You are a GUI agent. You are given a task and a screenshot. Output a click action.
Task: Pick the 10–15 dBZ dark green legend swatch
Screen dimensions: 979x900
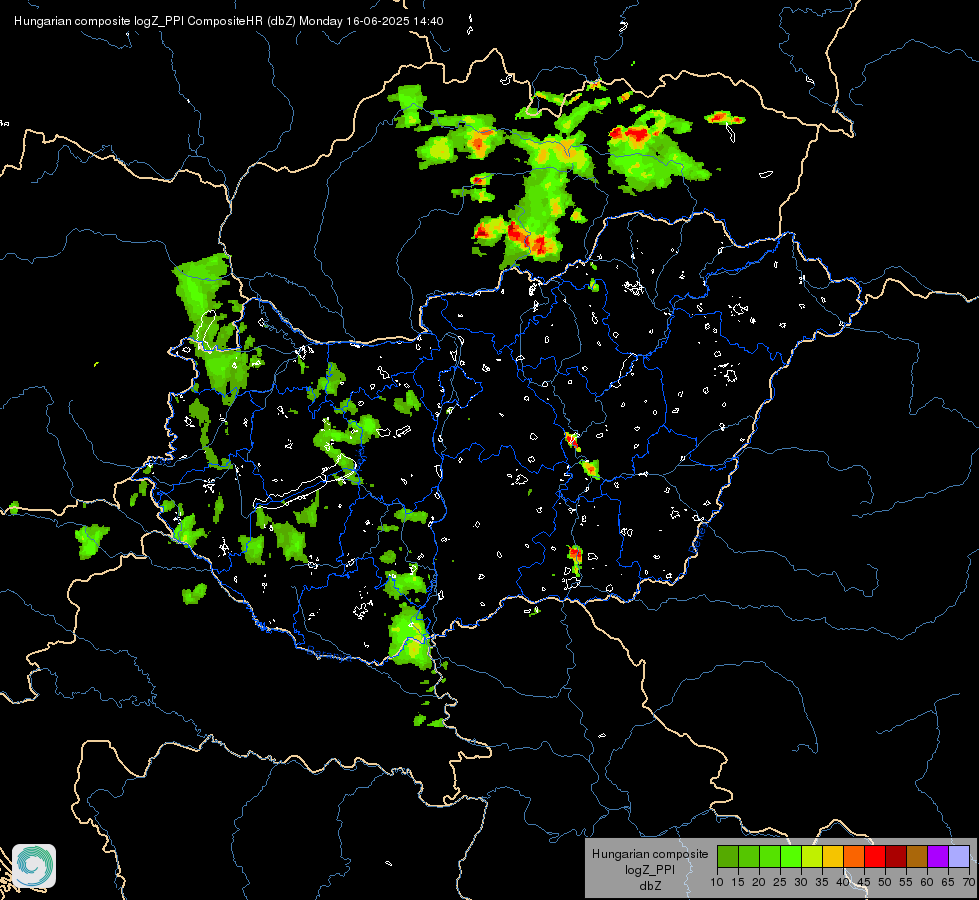[728, 856]
